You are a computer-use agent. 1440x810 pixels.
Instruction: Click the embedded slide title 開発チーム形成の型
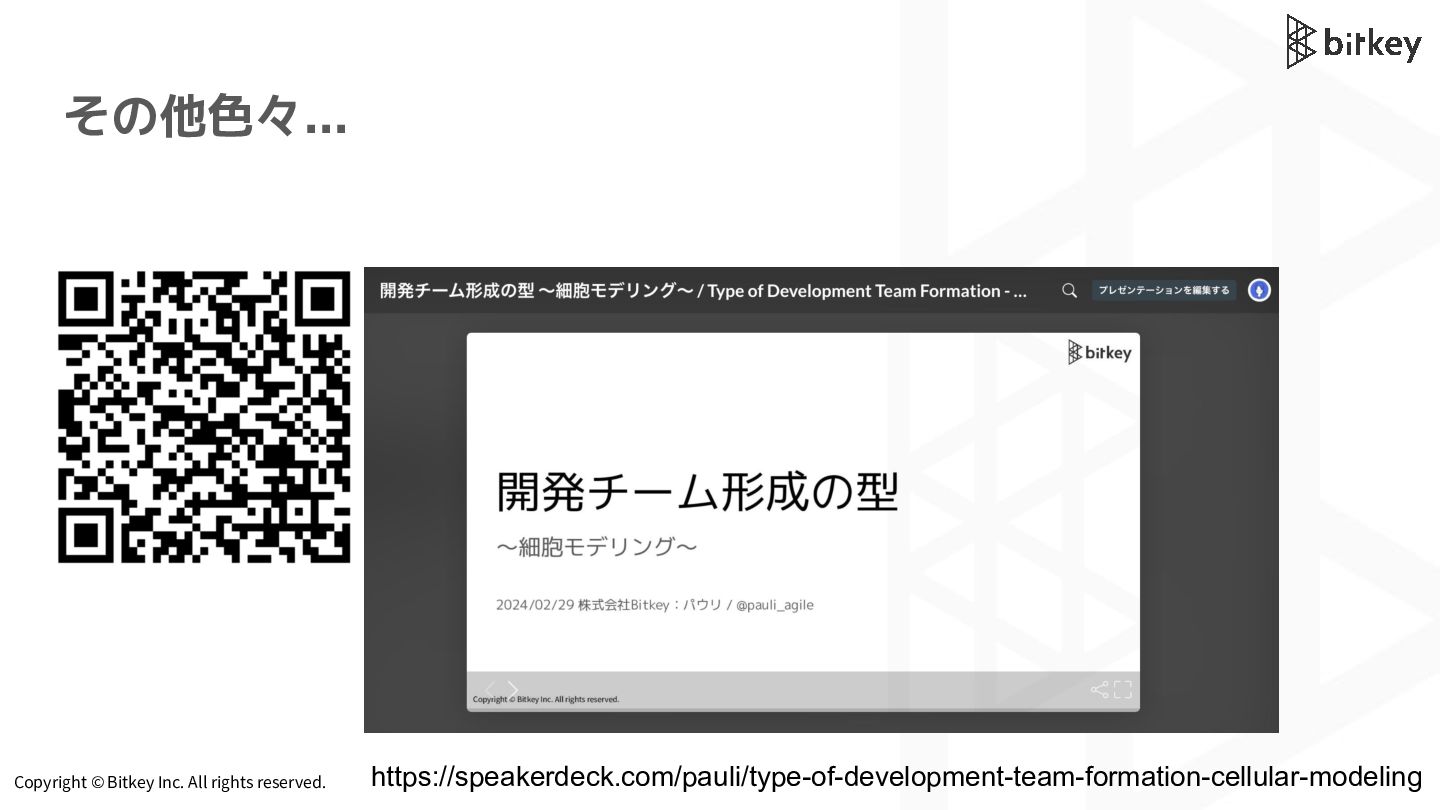click(697, 492)
